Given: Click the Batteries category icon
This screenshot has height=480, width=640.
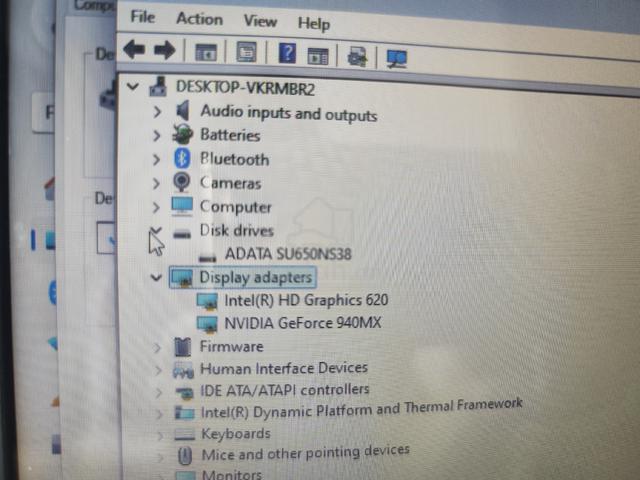Looking at the screenshot, I should 182,134.
